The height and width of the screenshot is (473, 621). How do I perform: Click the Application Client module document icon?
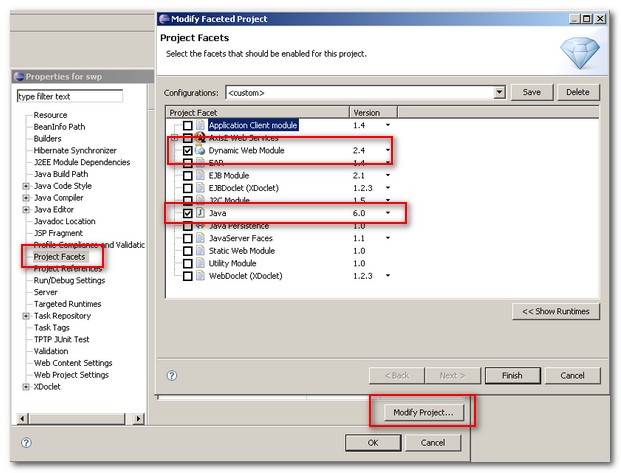pos(200,125)
